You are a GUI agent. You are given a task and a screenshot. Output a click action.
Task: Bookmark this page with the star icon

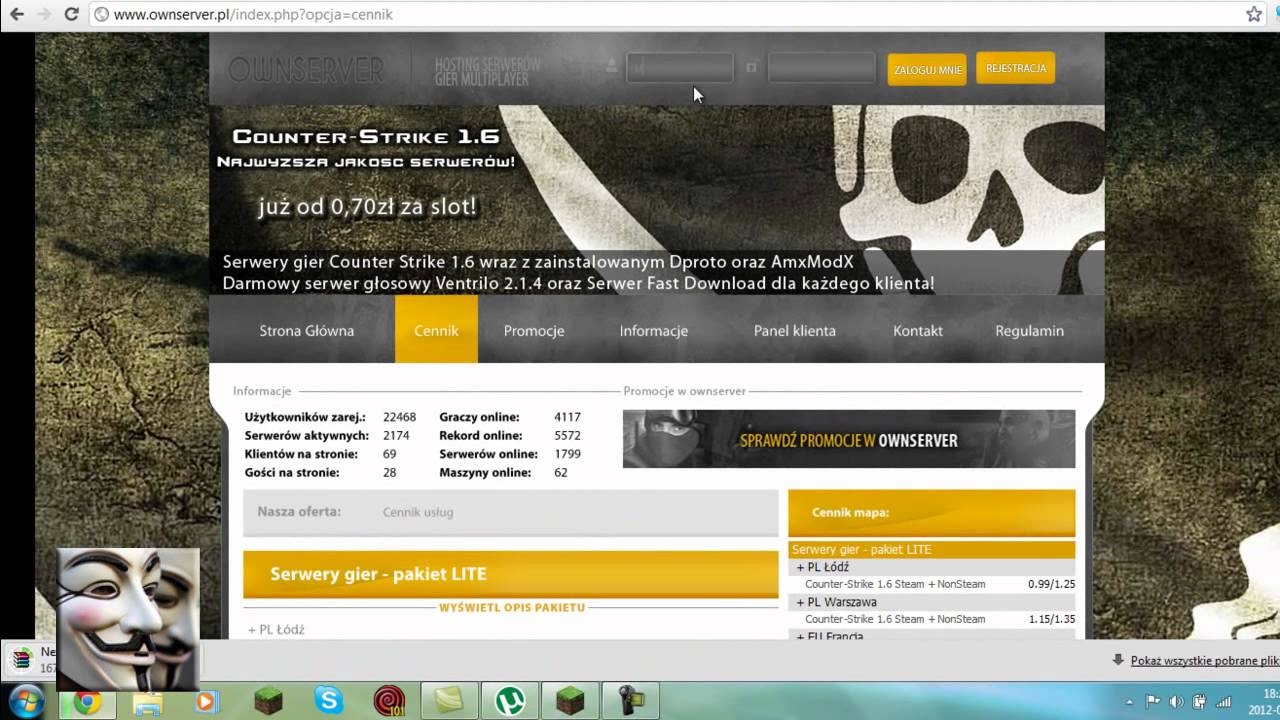point(1254,14)
